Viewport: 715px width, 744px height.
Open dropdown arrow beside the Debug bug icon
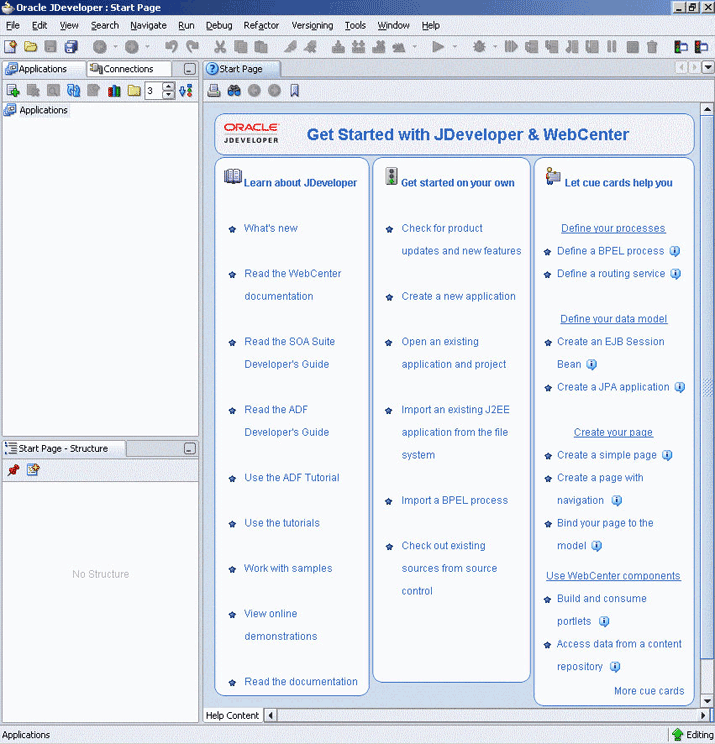pos(495,46)
